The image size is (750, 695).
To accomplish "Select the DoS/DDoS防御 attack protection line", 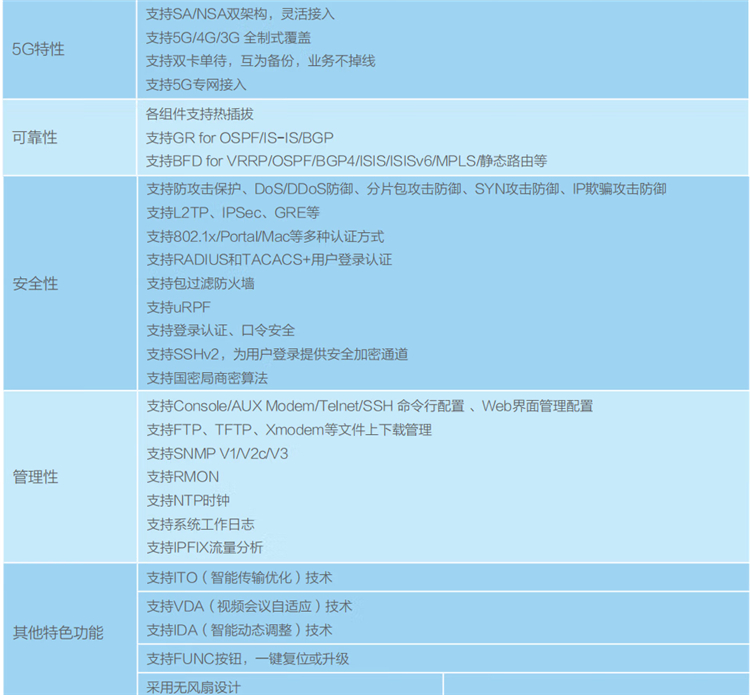I will click(406, 189).
